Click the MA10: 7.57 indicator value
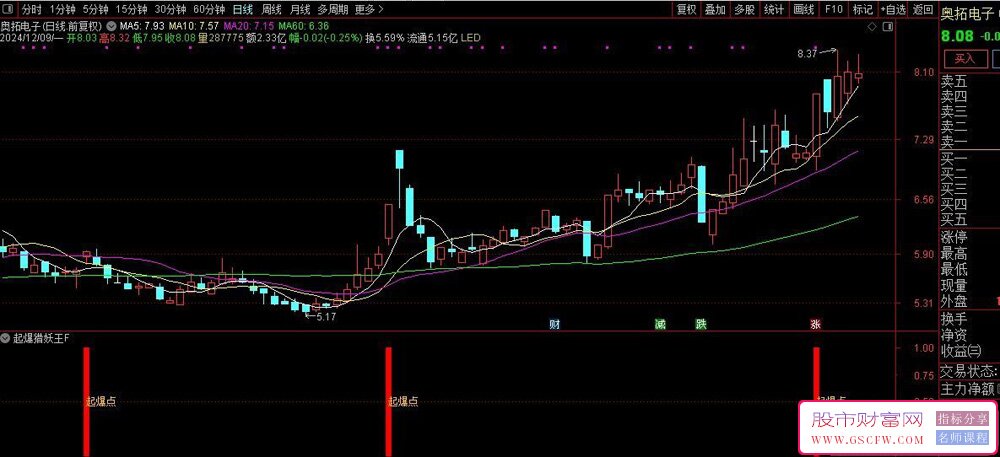The image size is (1000, 457). click(x=192, y=26)
